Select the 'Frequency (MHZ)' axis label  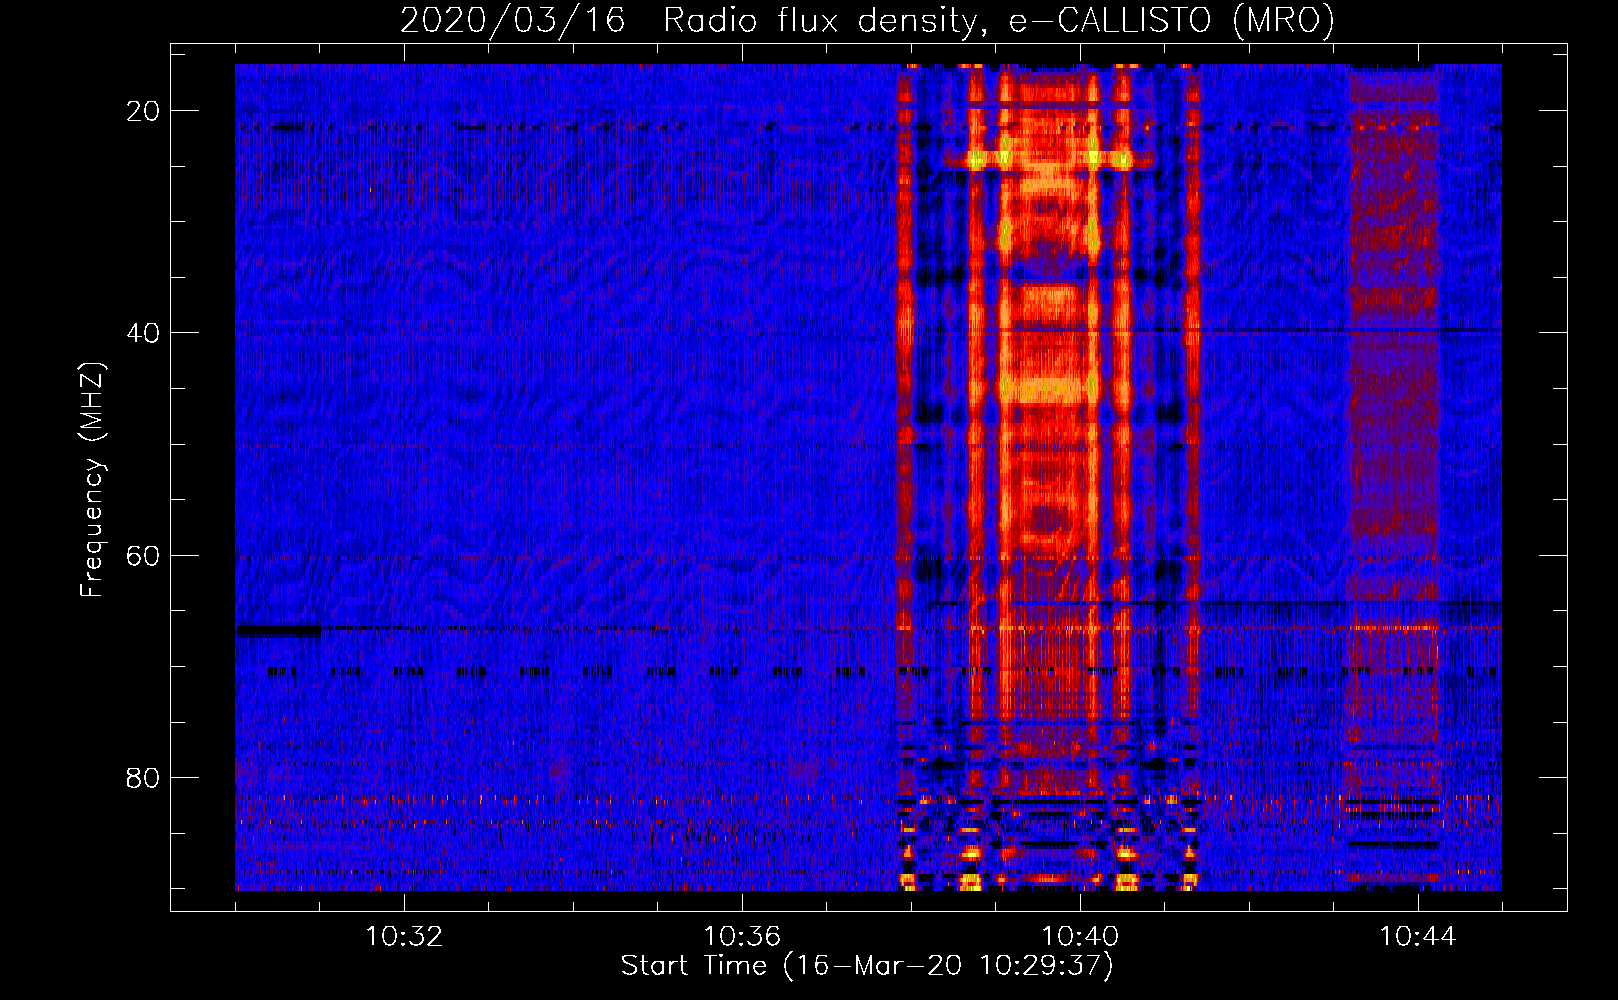(x=92, y=479)
